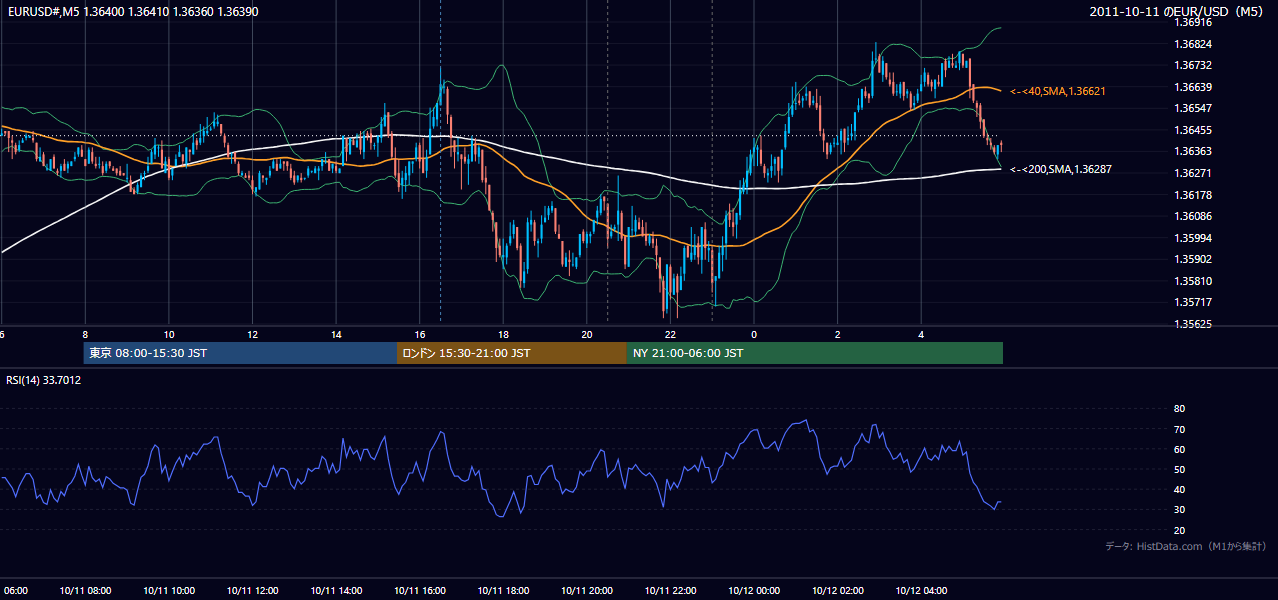Click price level 1.36455 on the axis
The image size is (1278, 600).
1193,130
